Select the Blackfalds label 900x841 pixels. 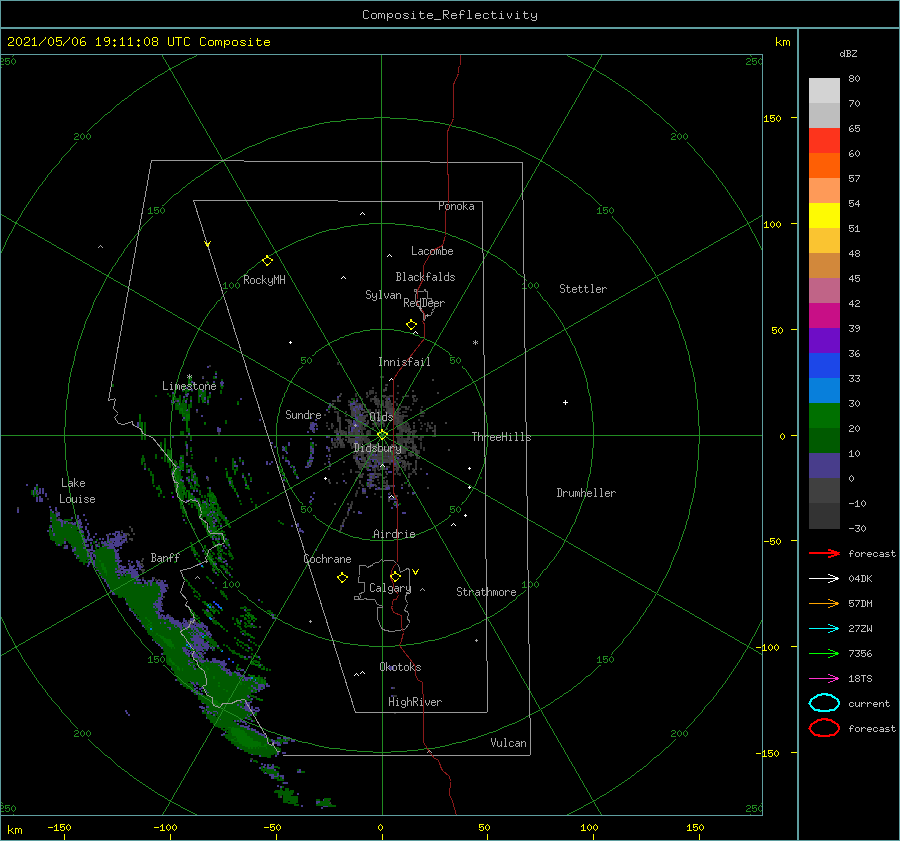tap(425, 277)
